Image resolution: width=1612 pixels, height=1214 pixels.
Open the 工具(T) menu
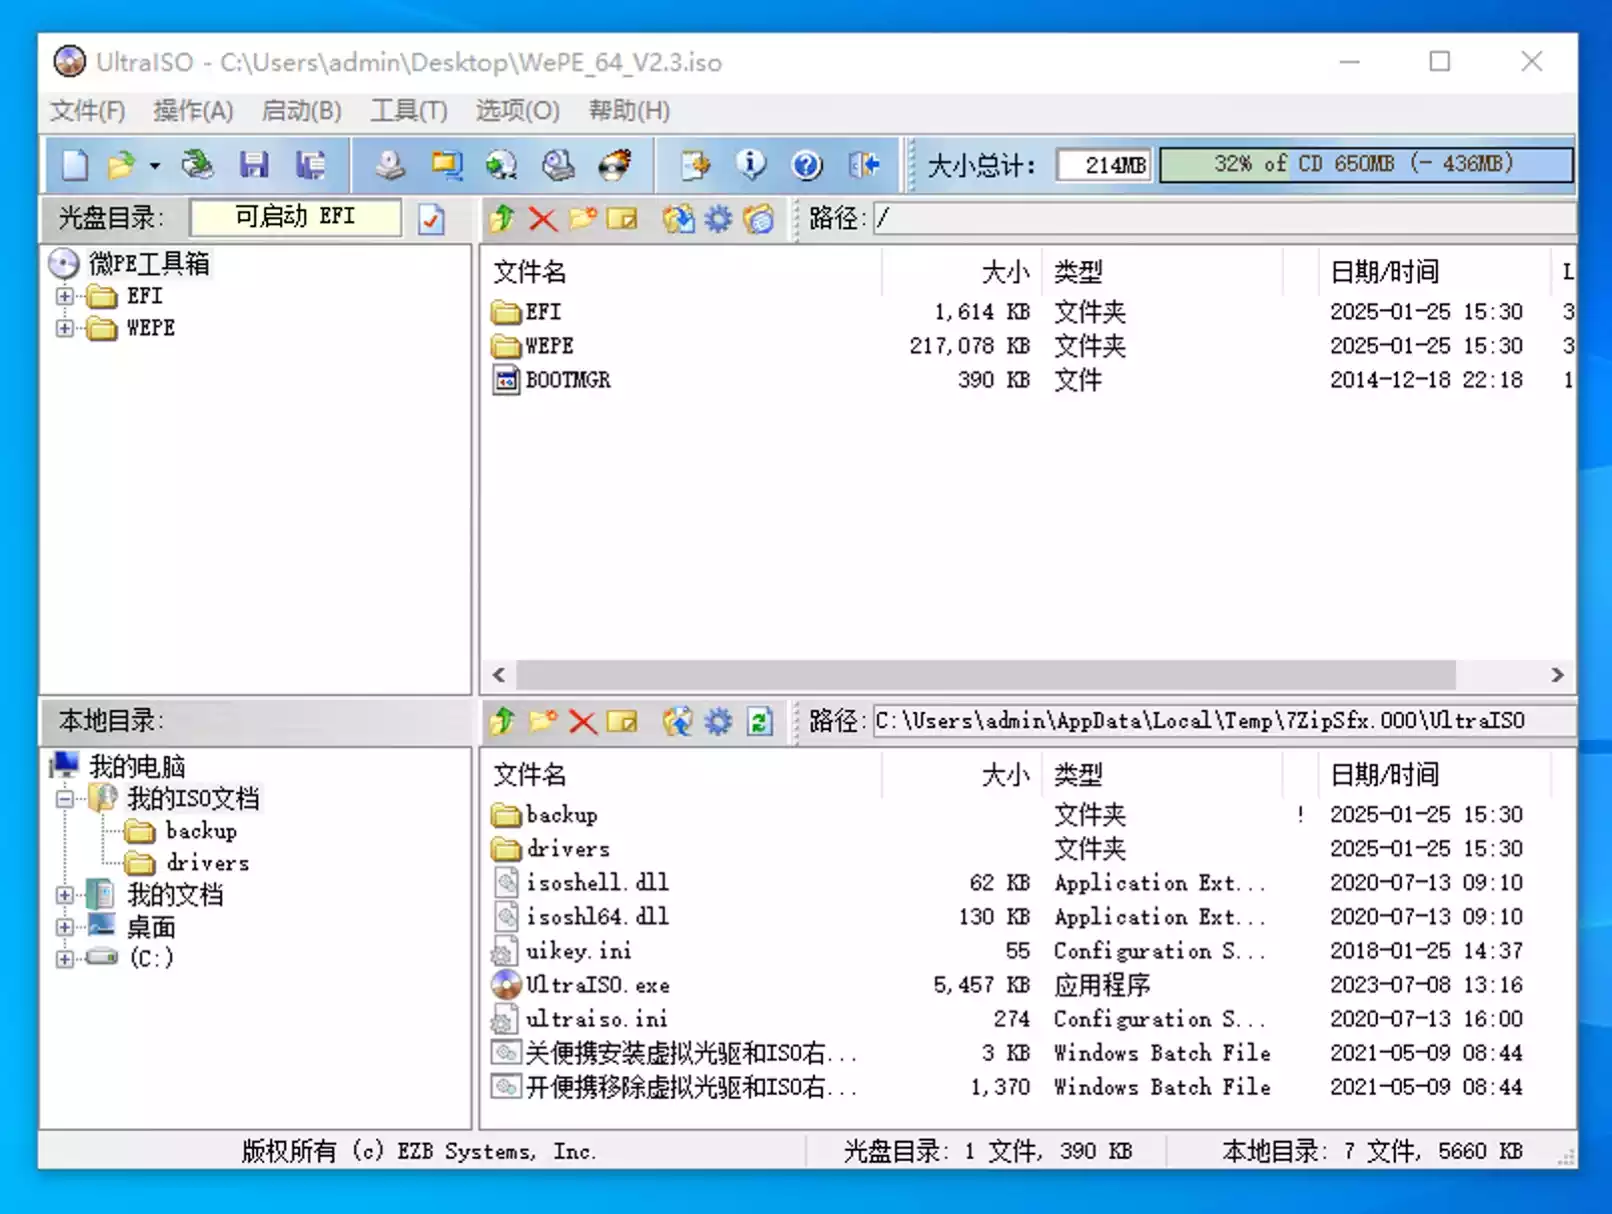(408, 110)
